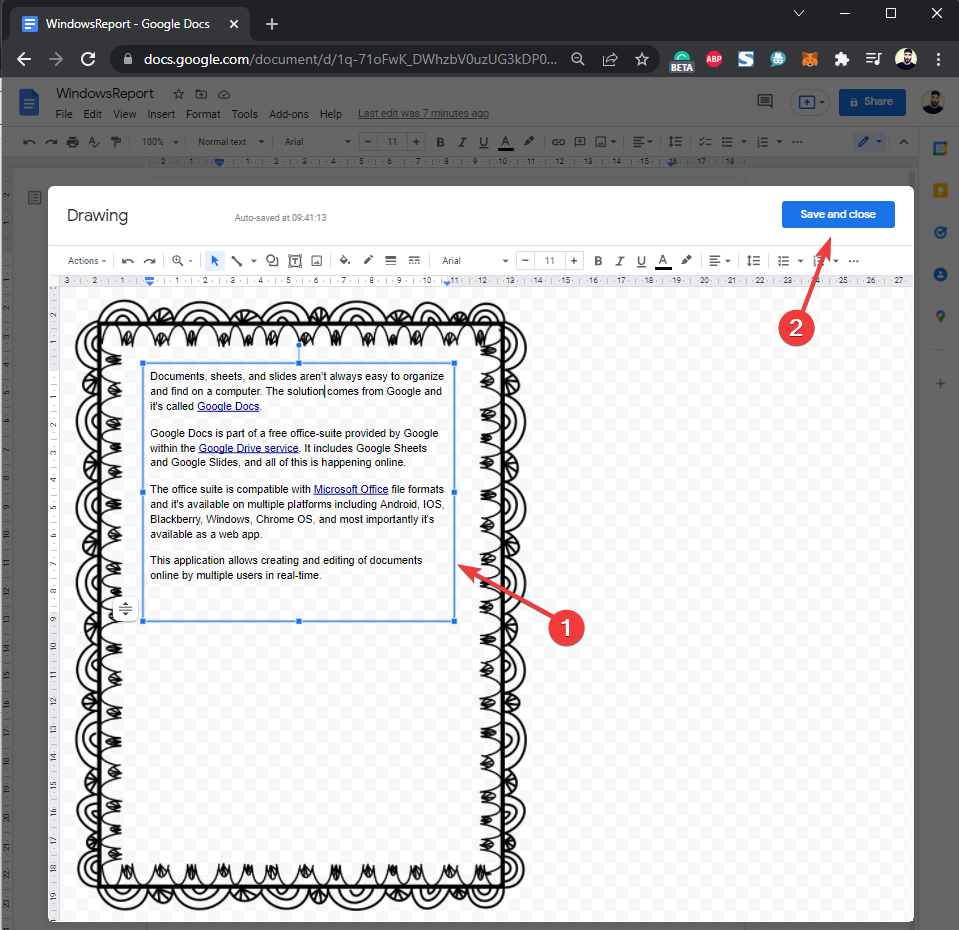Click the 'Auto-saved at 09:41:13' status text
959x930 pixels.
click(x=280, y=218)
